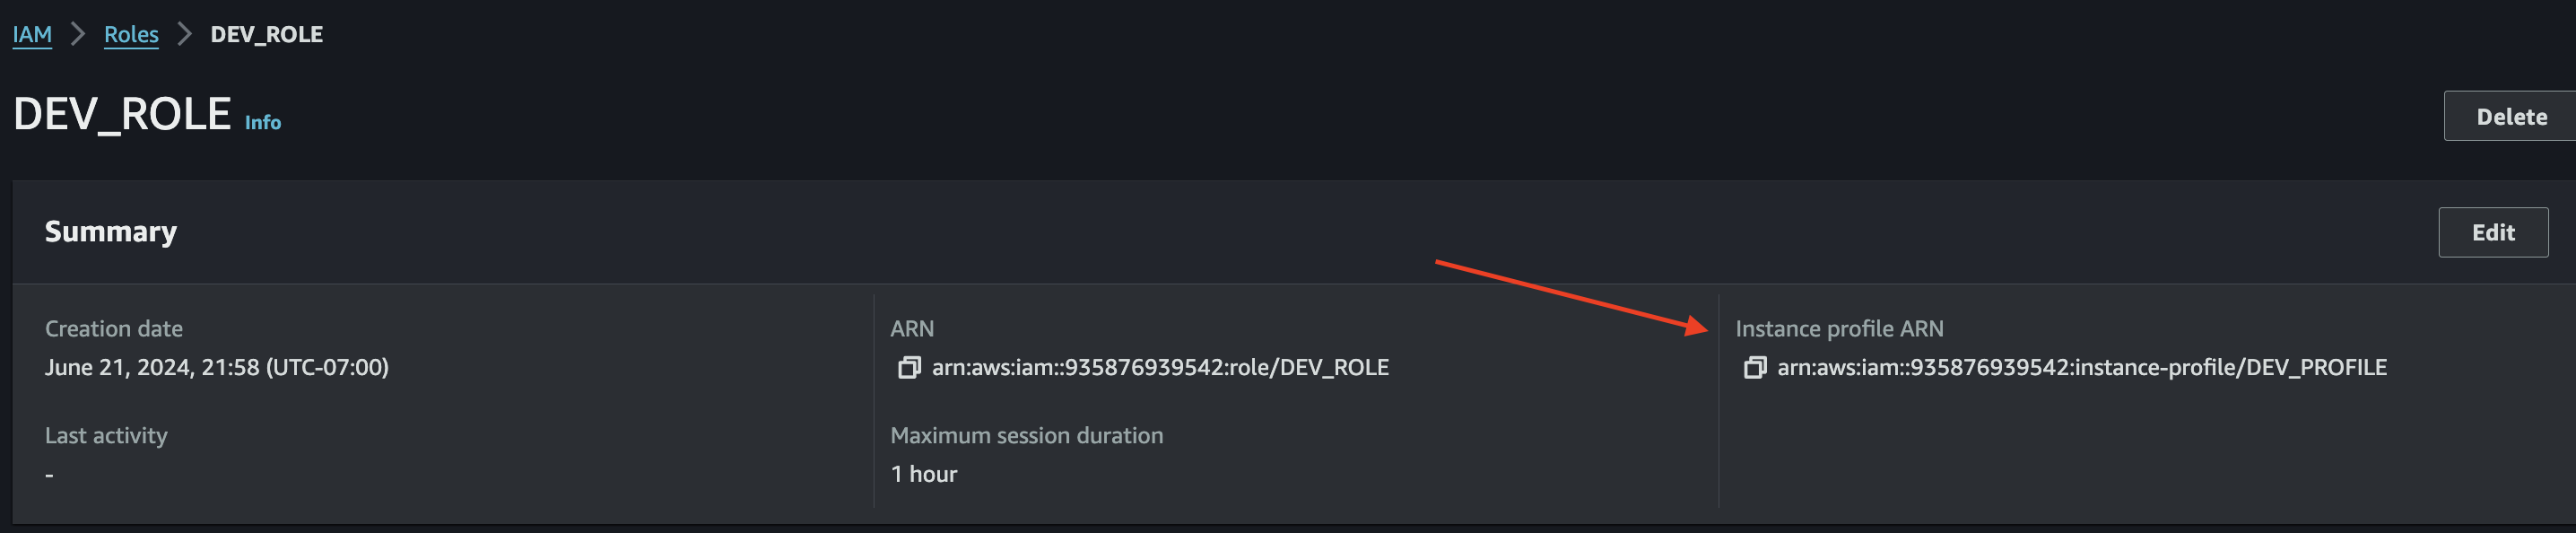Click the June 21, 2024 creation date value
2576x533 pixels.
217,367
